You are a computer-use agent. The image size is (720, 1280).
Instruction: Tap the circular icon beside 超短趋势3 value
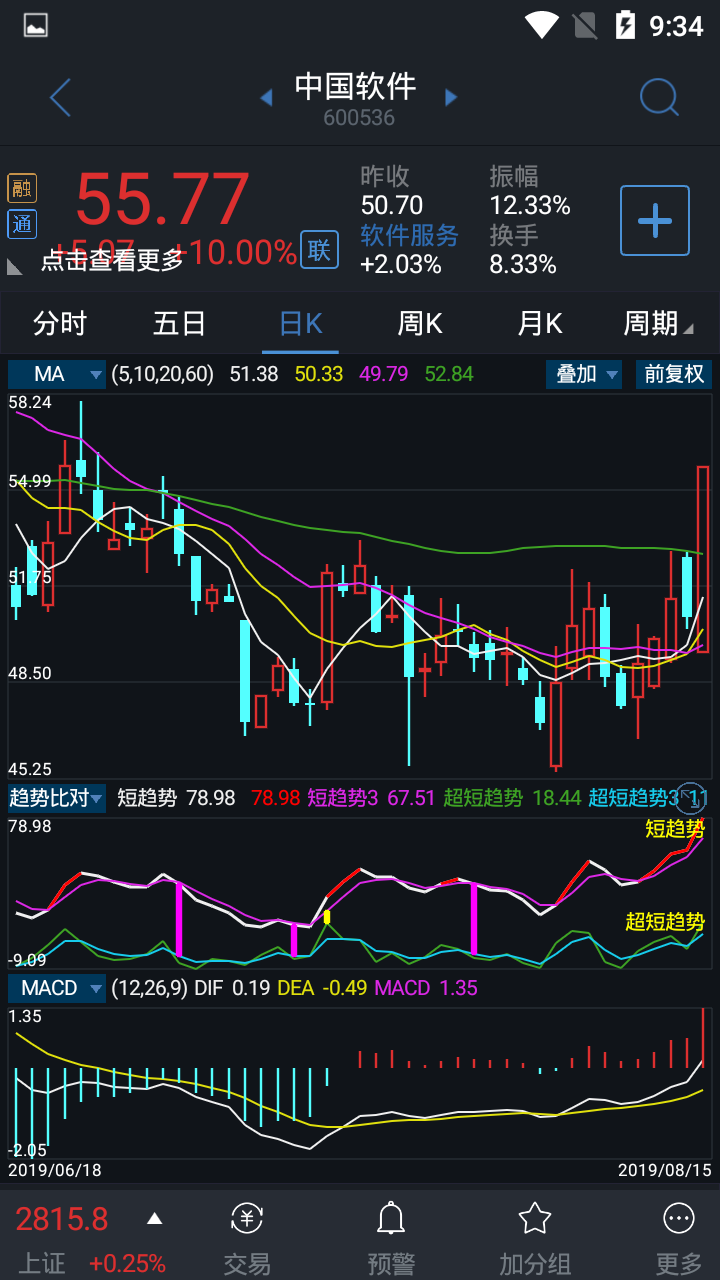(692, 797)
